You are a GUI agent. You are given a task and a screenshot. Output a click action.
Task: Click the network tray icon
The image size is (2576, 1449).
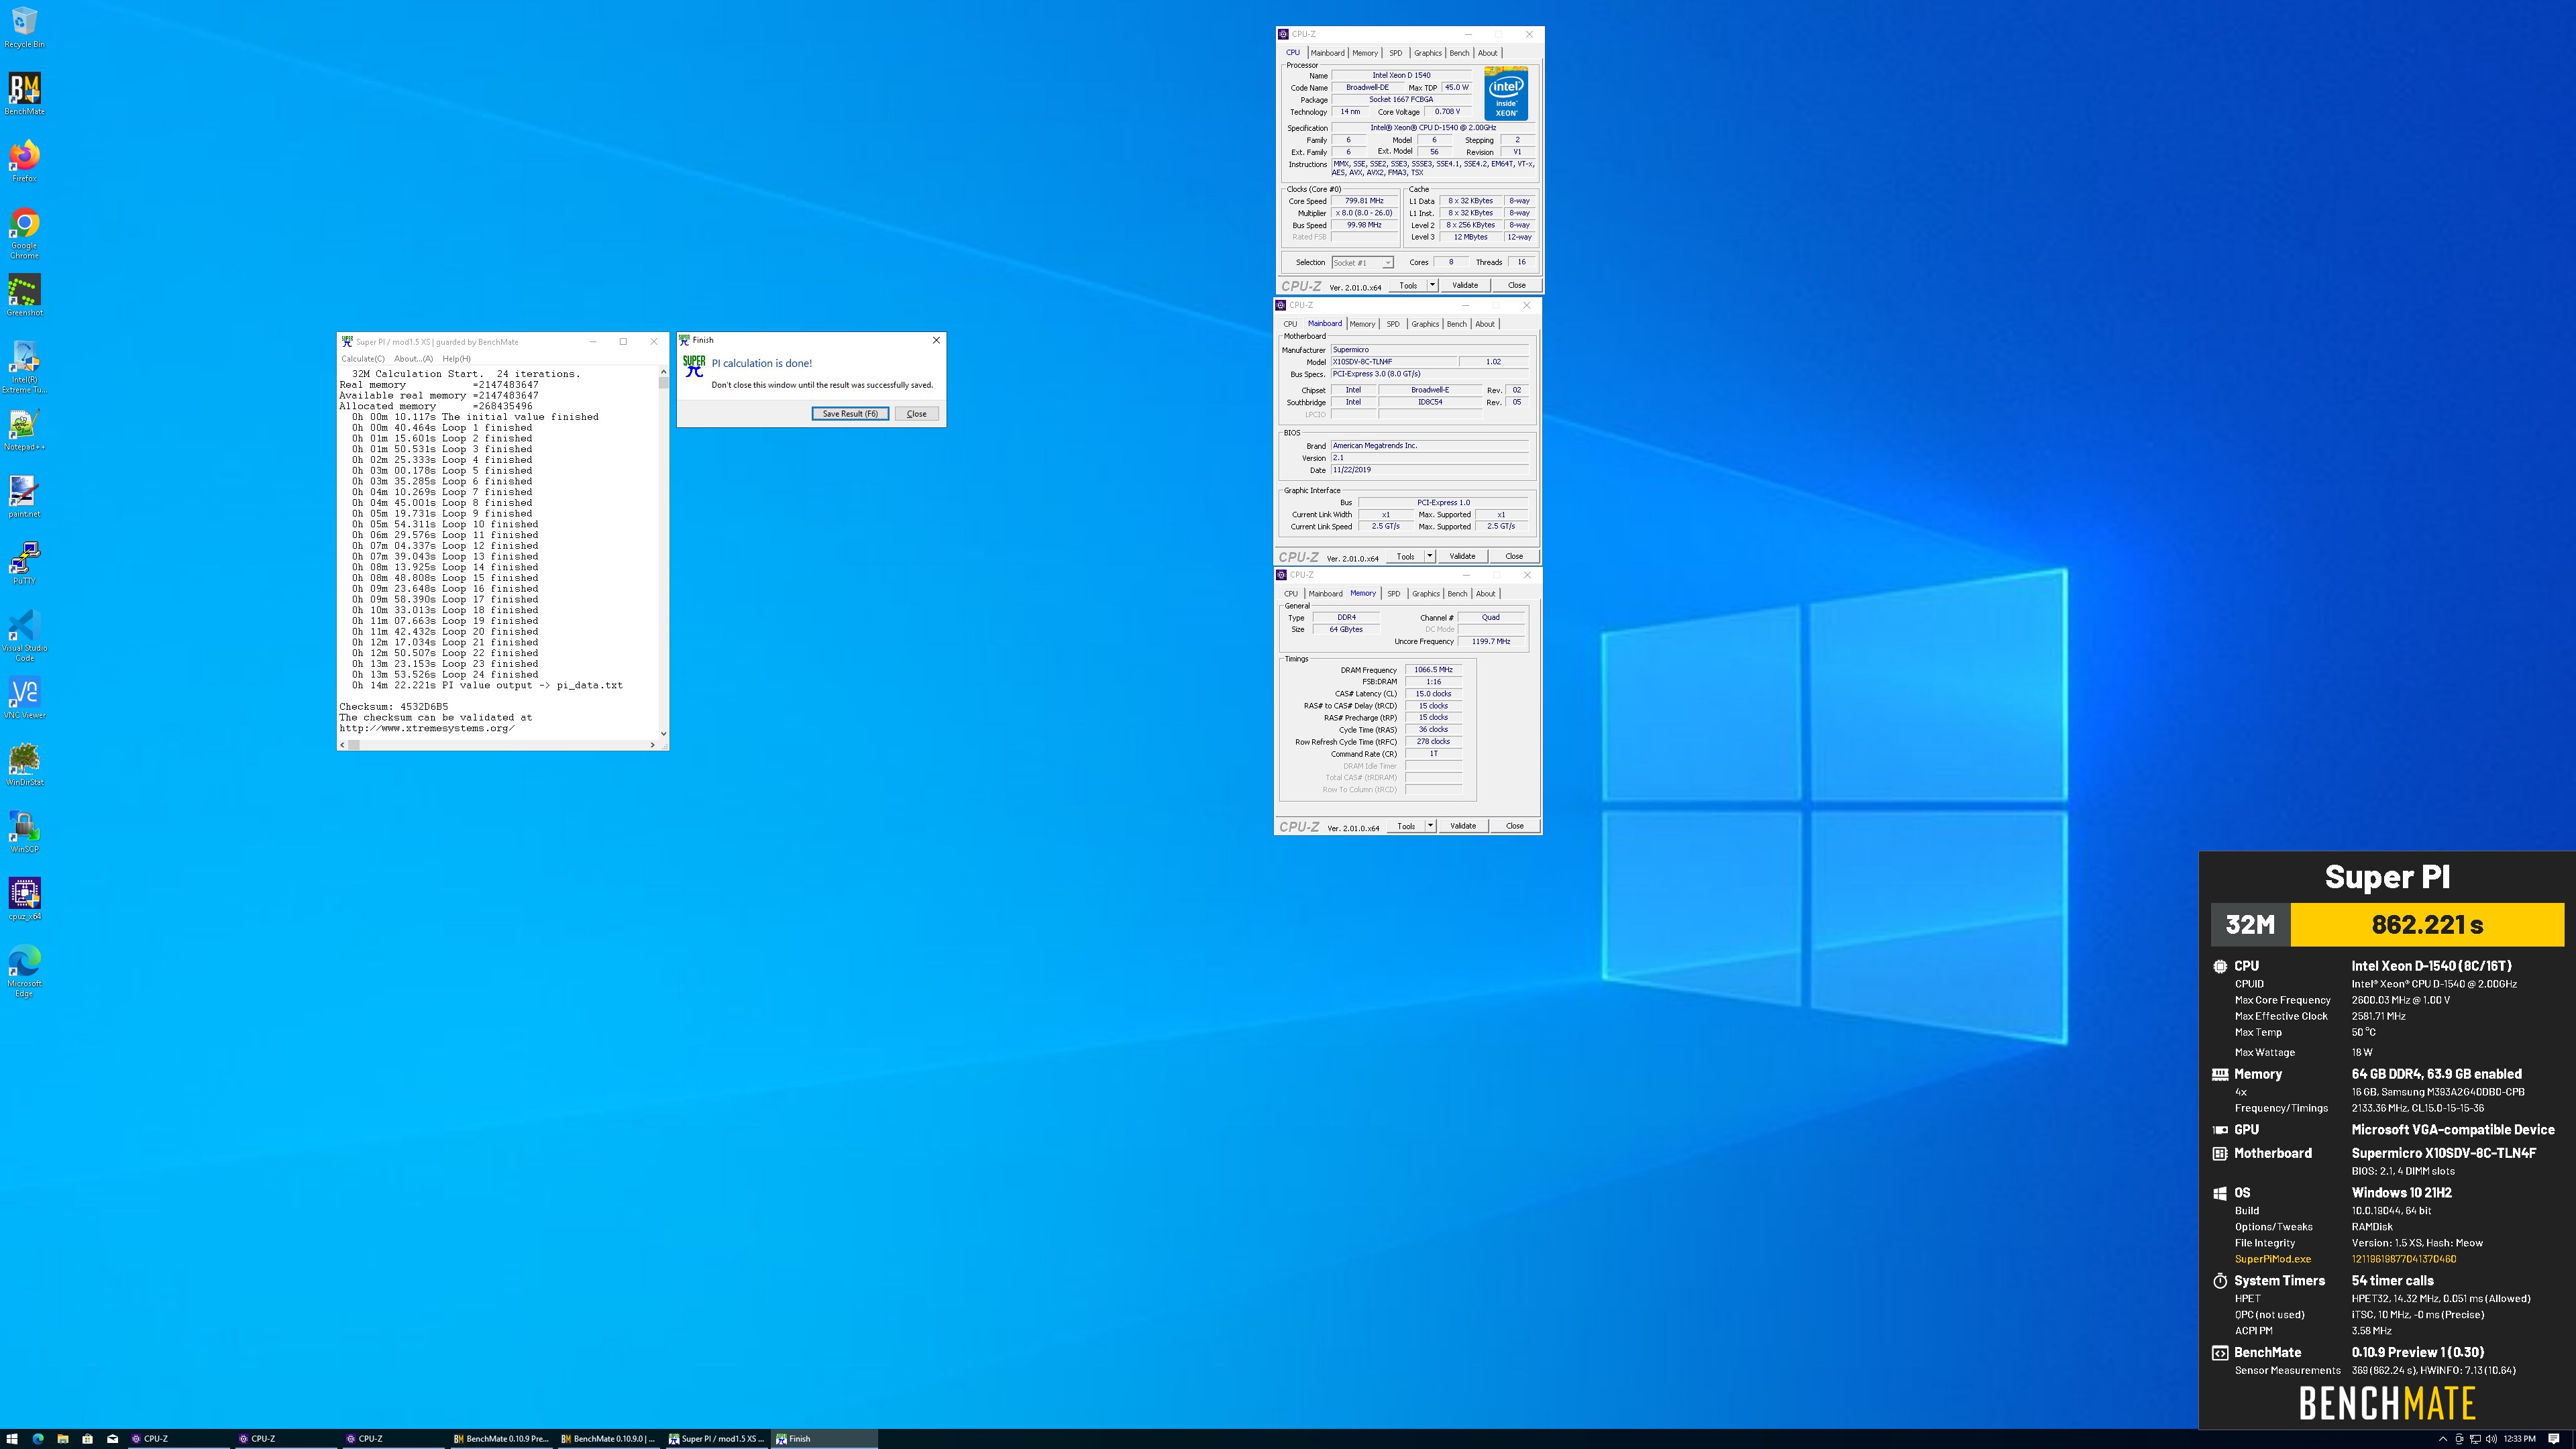click(2475, 1439)
